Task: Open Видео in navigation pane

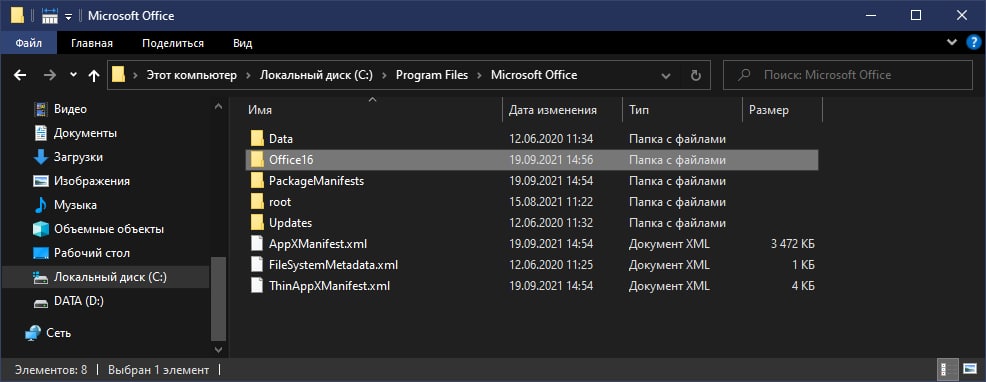Action: pyautogui.click(x=70, y=109)
